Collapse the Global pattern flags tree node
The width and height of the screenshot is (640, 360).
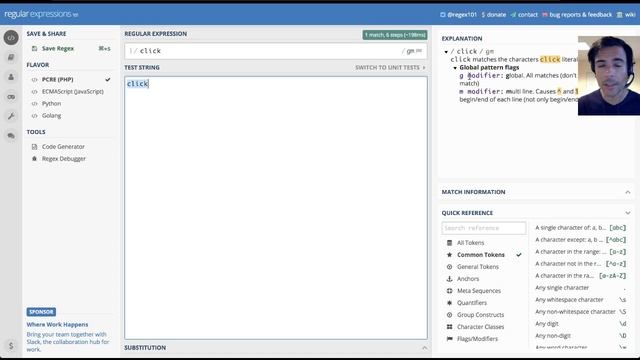455,68
